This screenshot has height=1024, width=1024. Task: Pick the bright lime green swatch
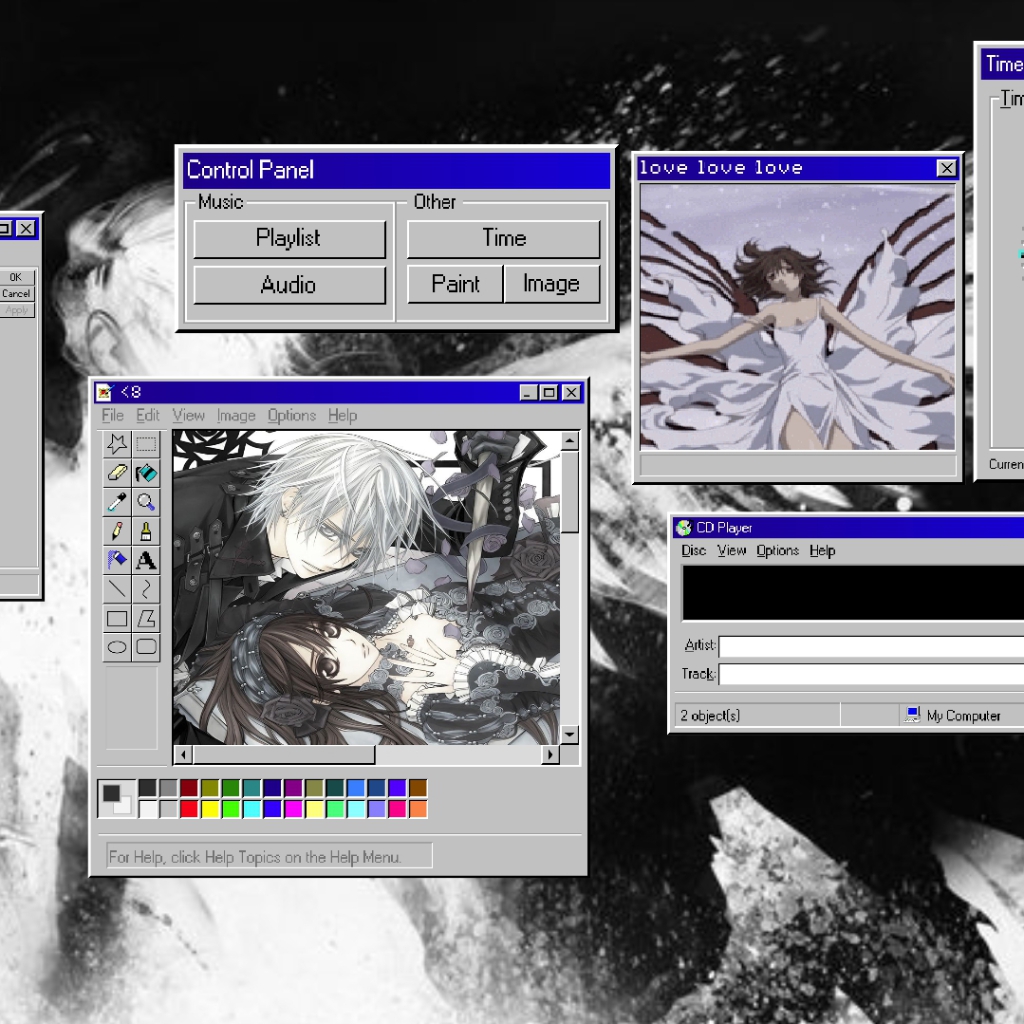231,809
